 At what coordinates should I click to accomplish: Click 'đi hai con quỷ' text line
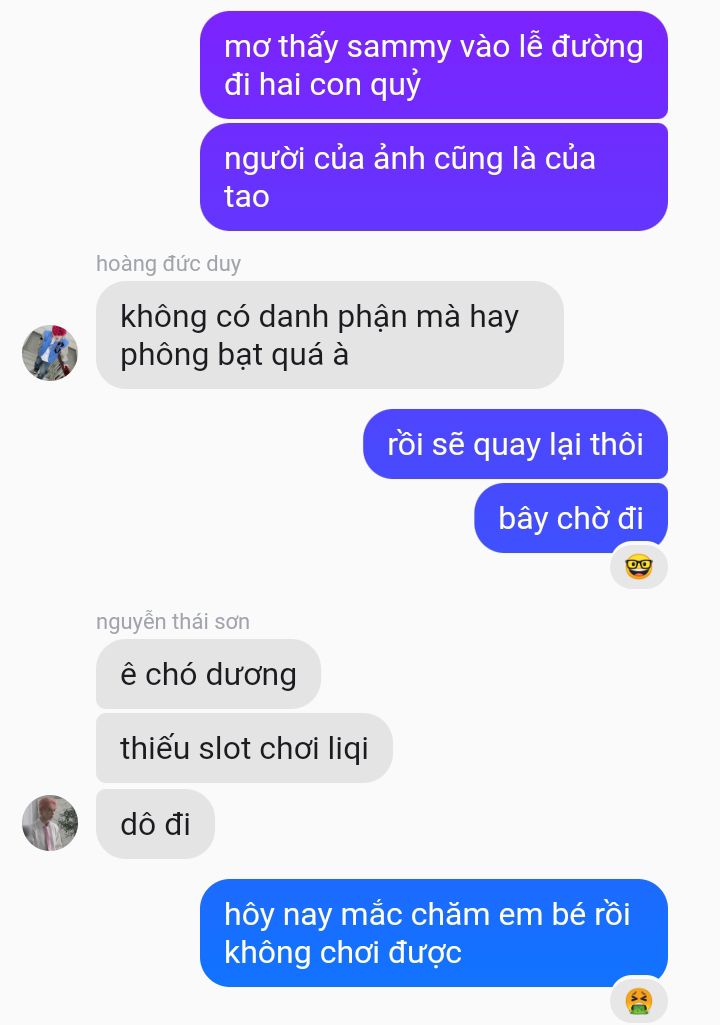(322, 86)
